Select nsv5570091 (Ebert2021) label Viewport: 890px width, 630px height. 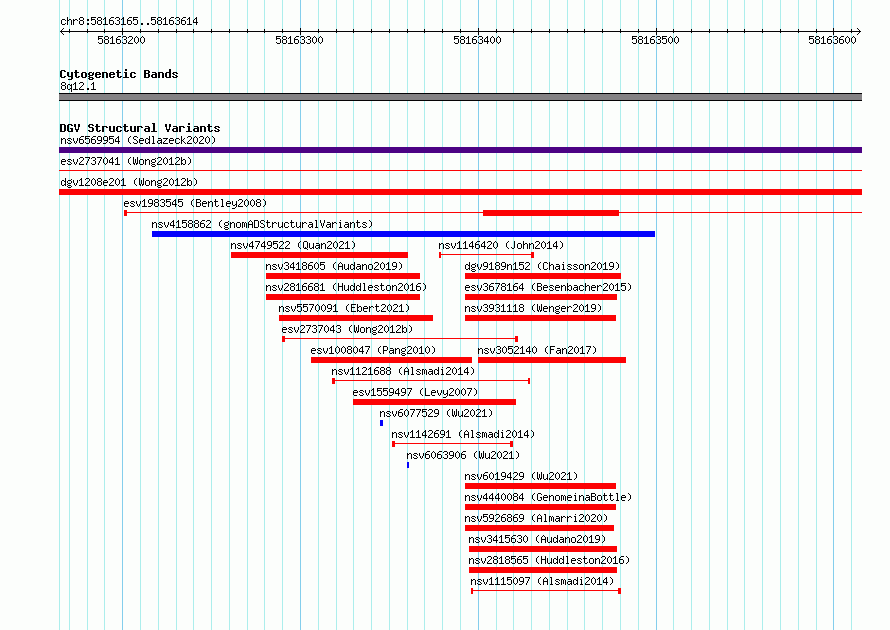(344, 308)
